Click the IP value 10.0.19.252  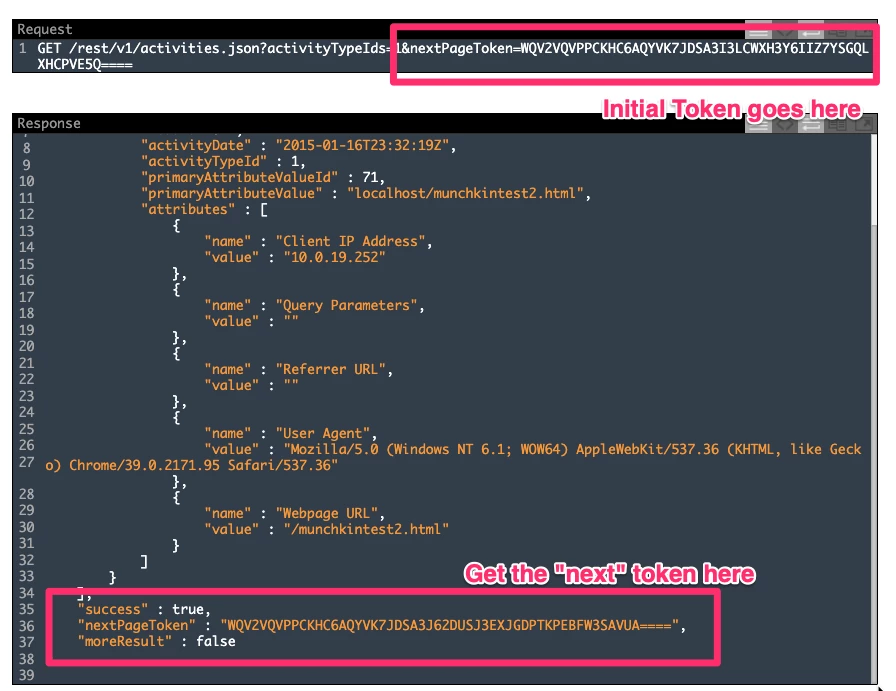(335, 257)
